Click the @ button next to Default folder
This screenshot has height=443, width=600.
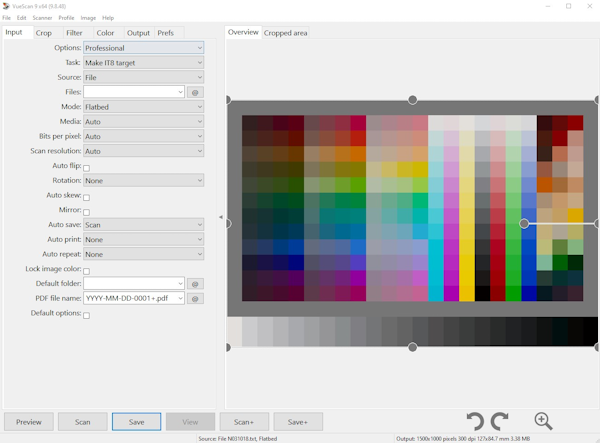(x=195, y=284)
